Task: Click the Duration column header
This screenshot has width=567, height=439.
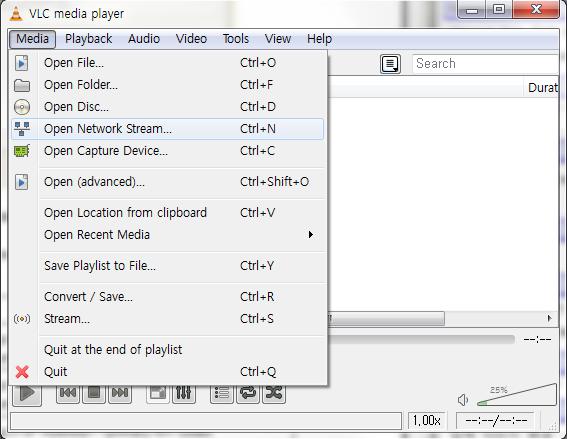Action: coord(541,88)
